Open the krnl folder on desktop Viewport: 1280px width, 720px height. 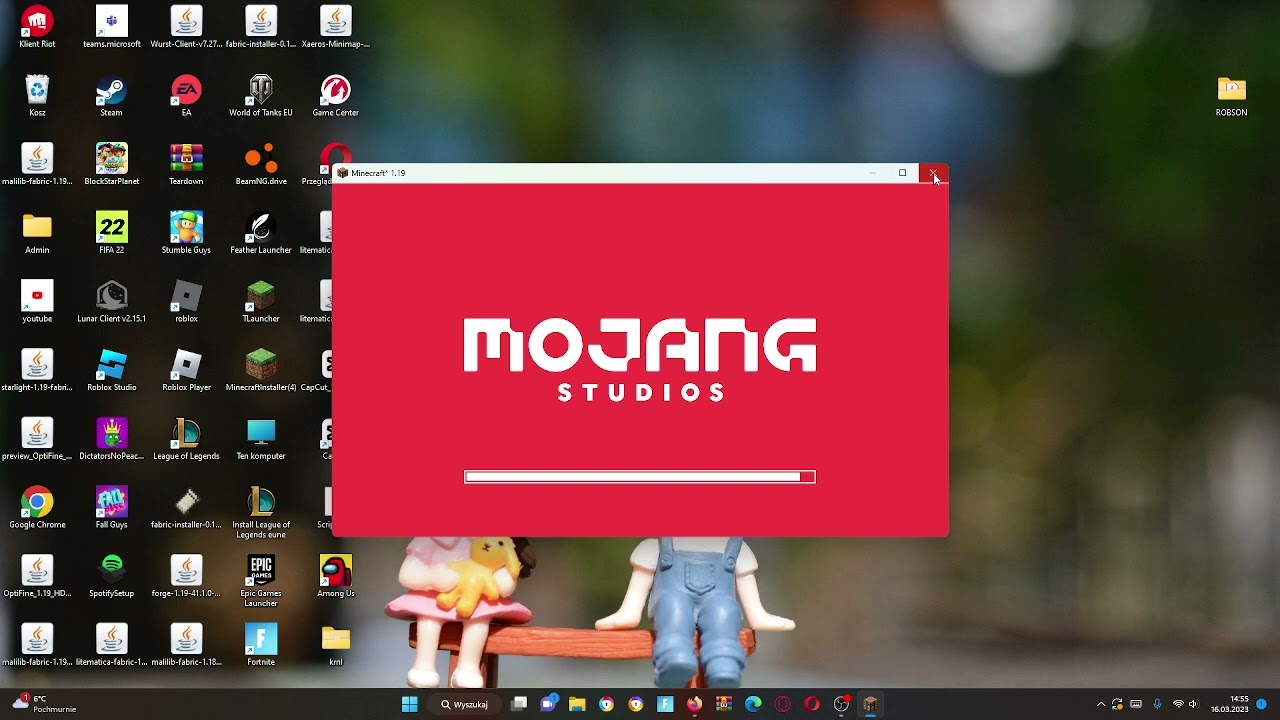(335, 645)
